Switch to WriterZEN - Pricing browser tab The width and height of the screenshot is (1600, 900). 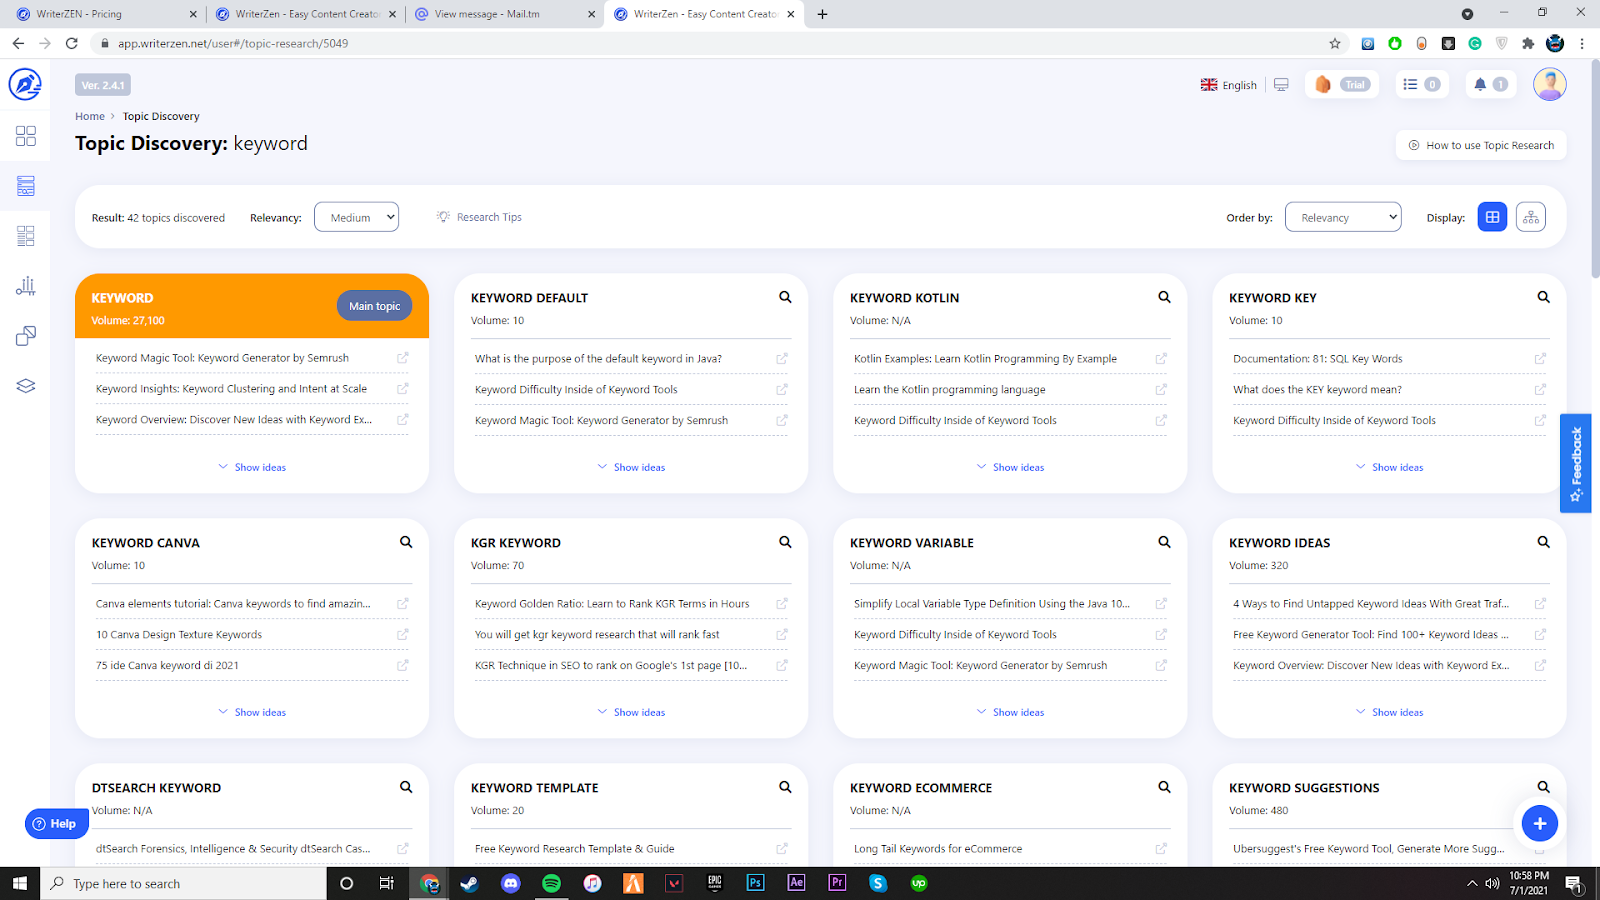105,14
